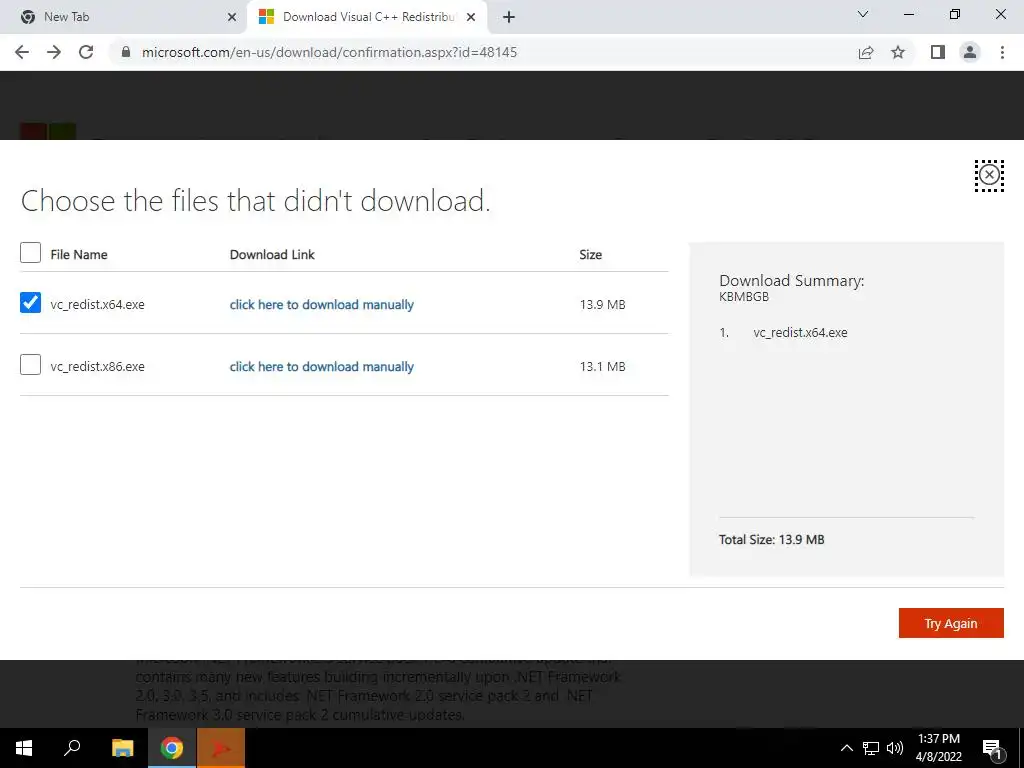The width and height of the screenshot is (1024, 768).
Task: Click the Chrome icon in the taskbar
Action: point(172,748)
